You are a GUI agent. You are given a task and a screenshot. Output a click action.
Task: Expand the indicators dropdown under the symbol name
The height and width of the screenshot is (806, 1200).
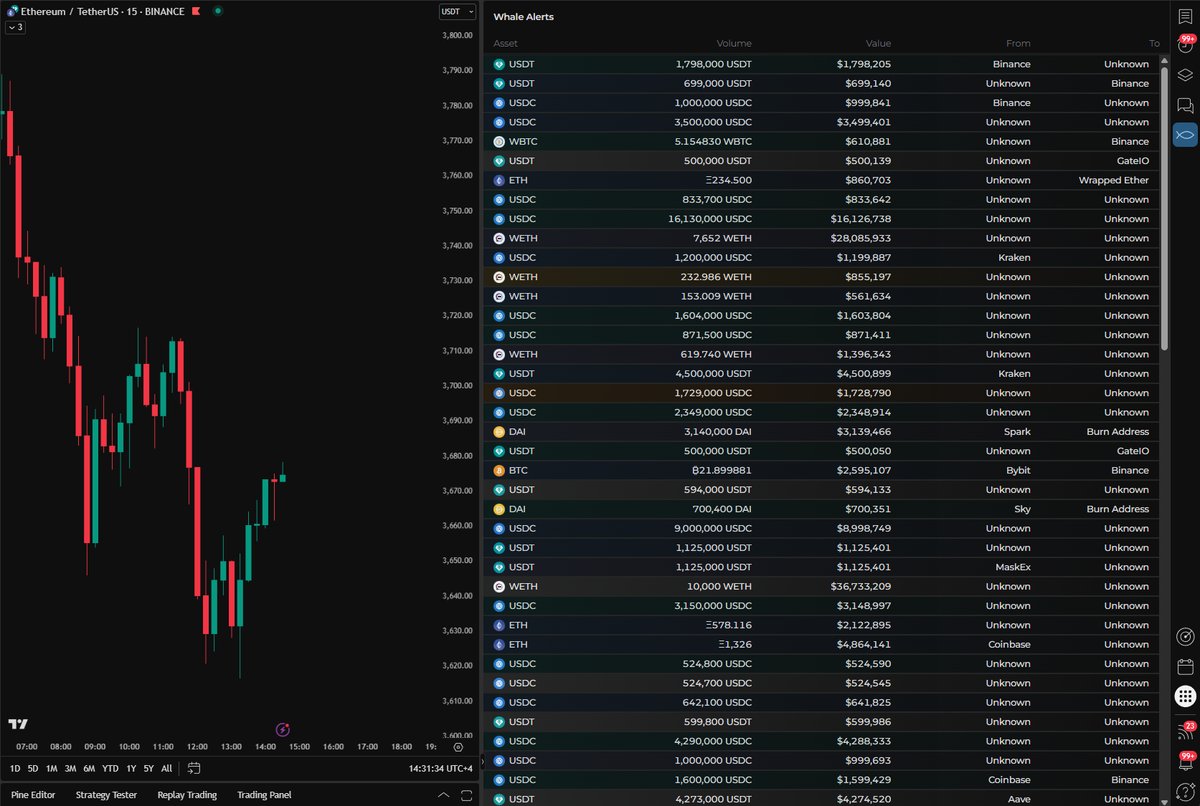pyautogui.click(x=14, y=27)
